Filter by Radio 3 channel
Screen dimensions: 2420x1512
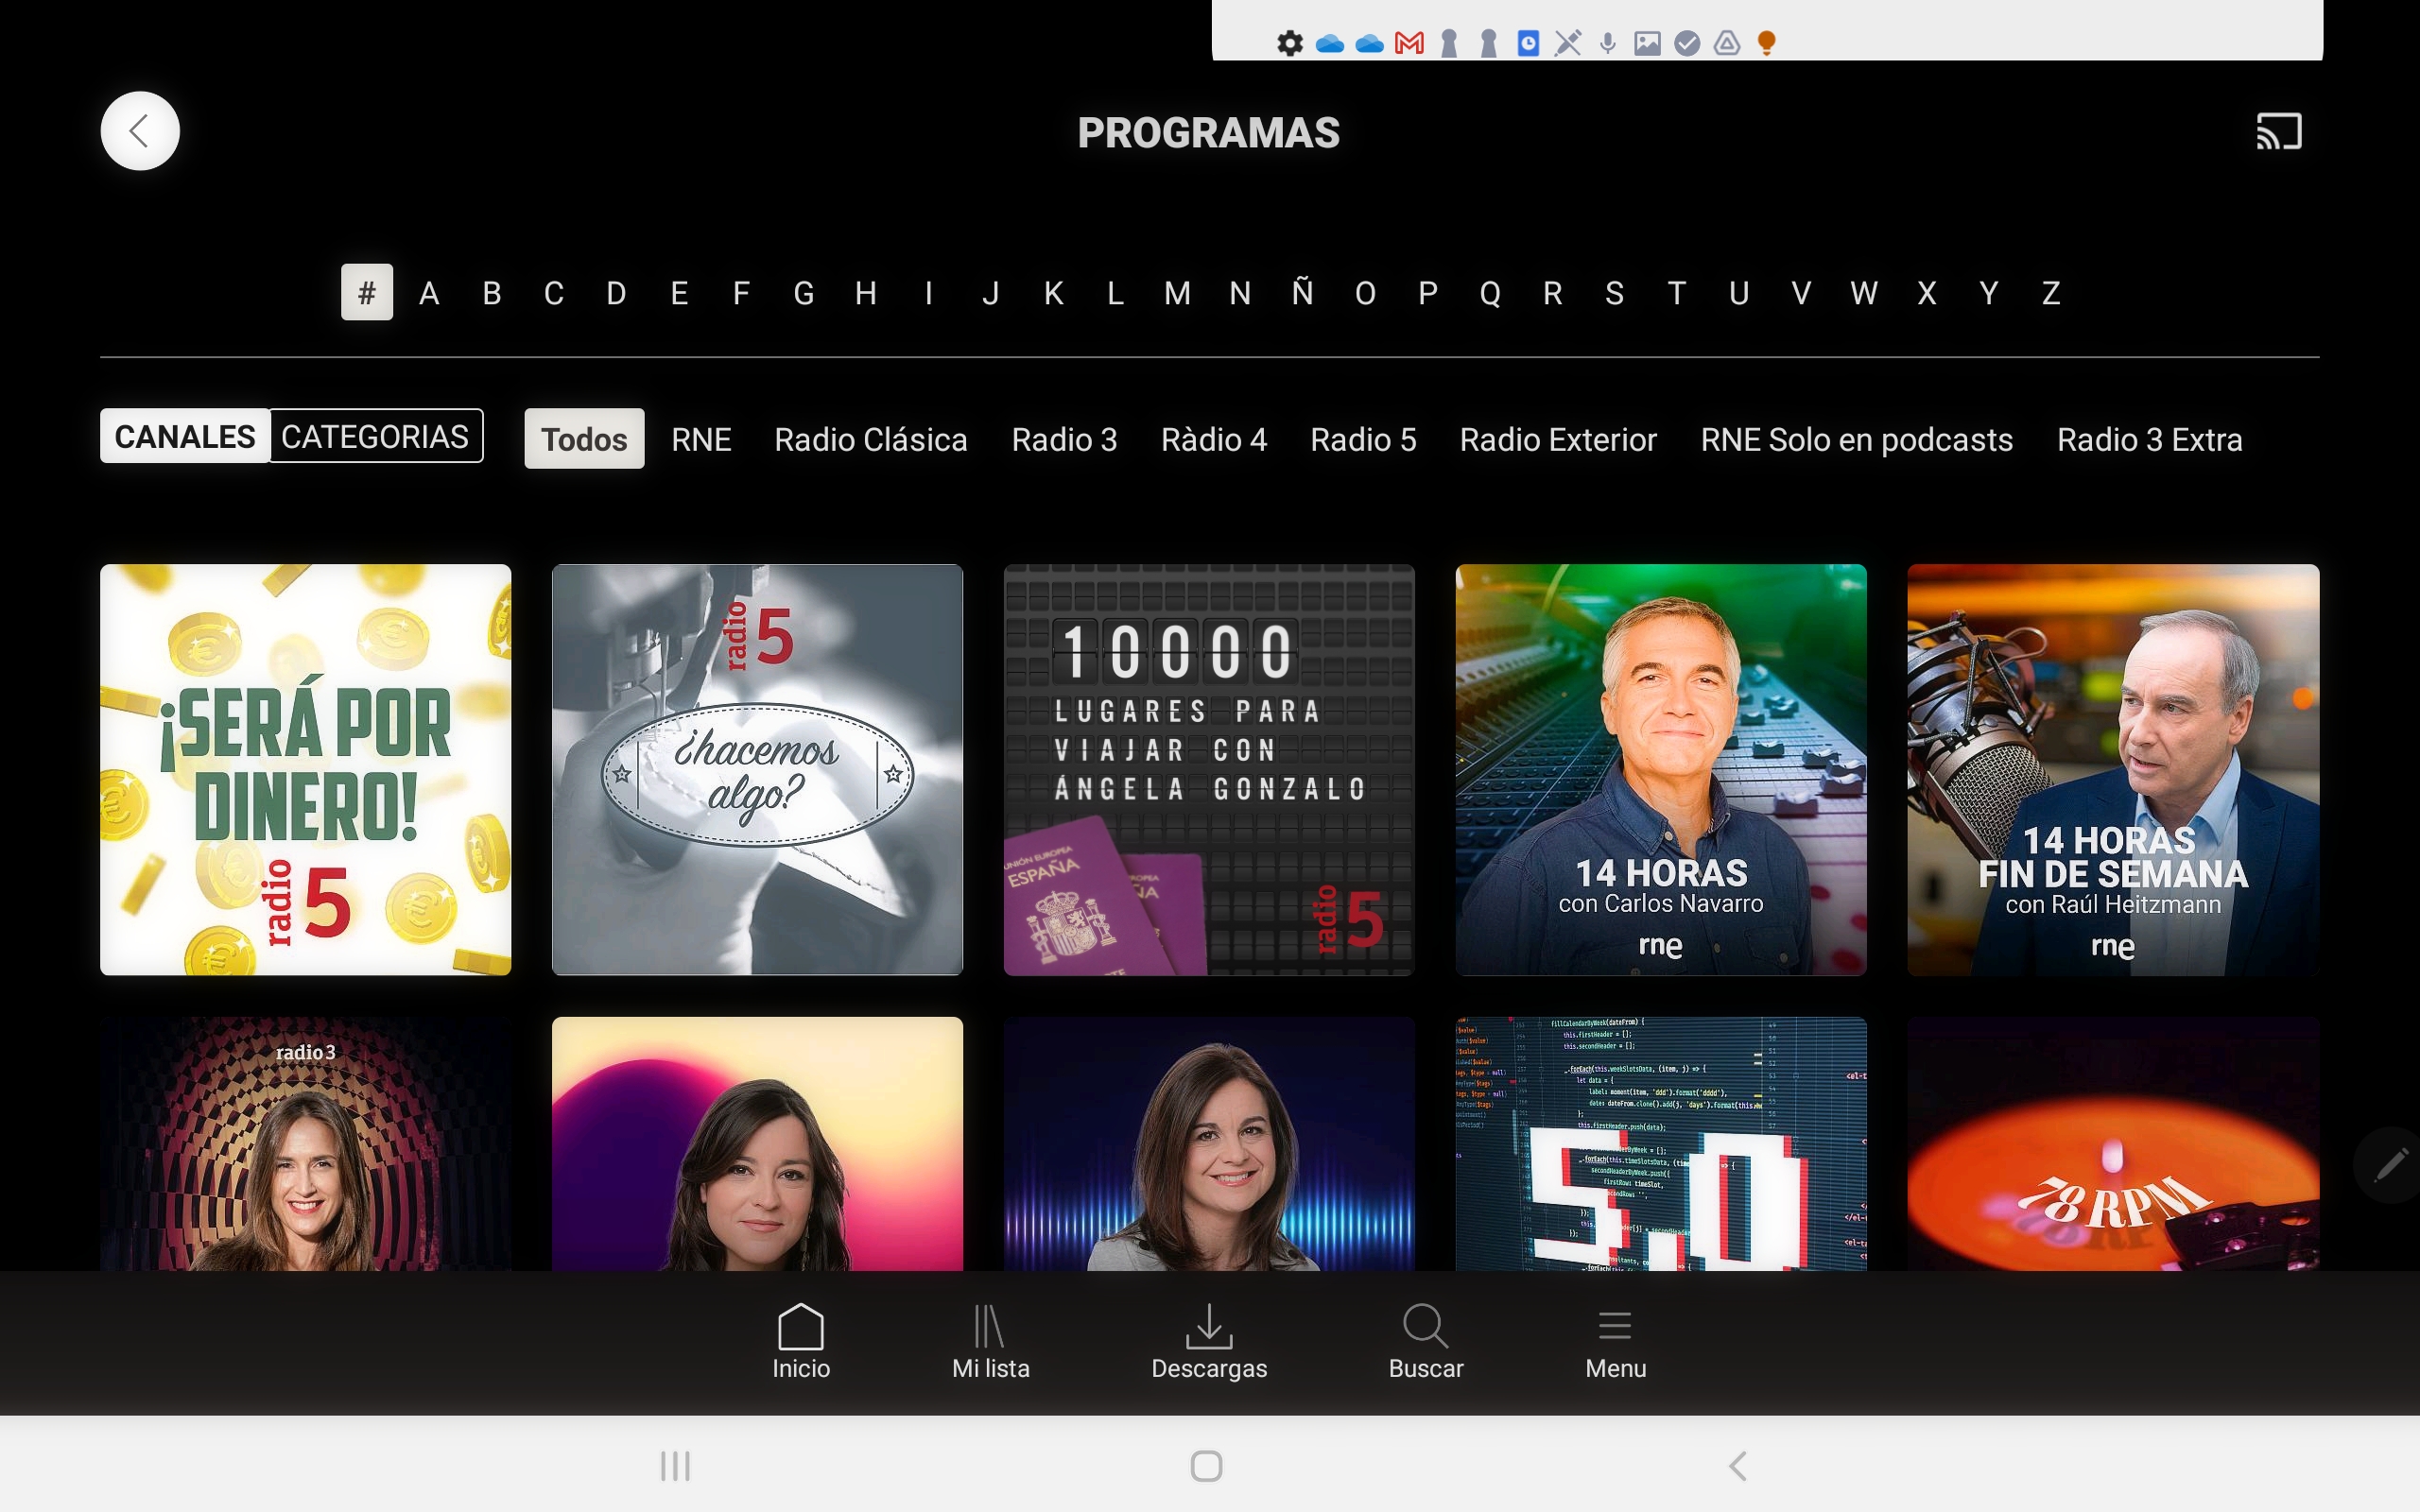click(1064, 439)
